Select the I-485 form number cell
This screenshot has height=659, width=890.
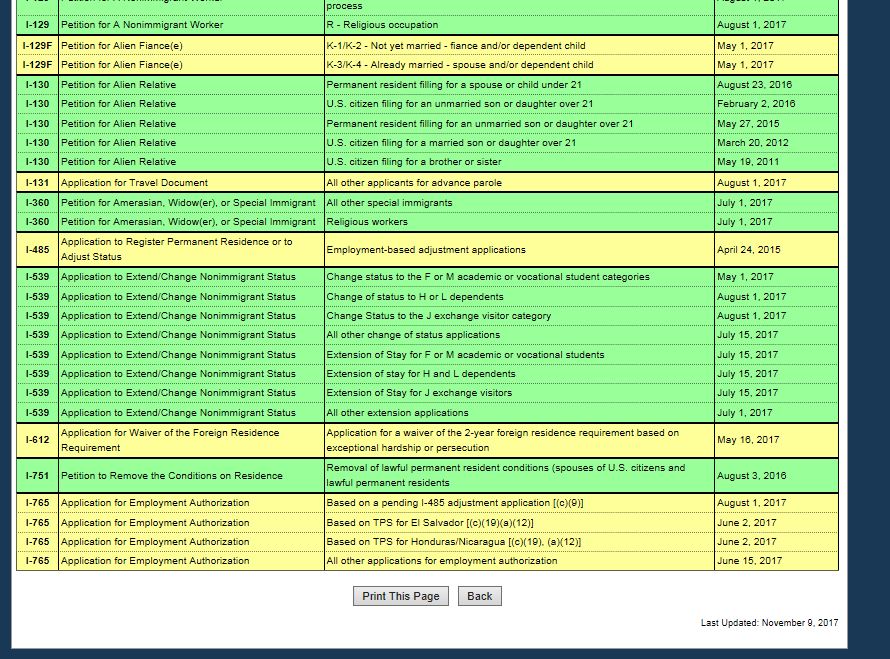pos(37,250)
